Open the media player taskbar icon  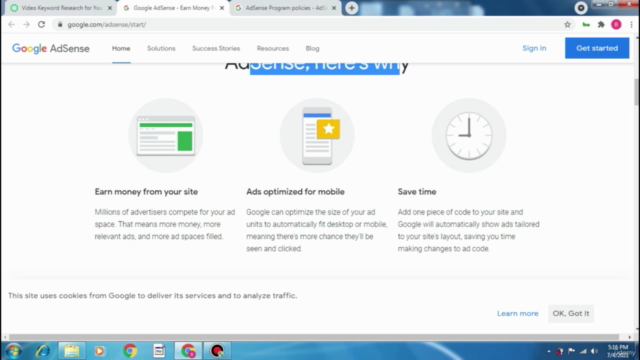pos(100,351)
